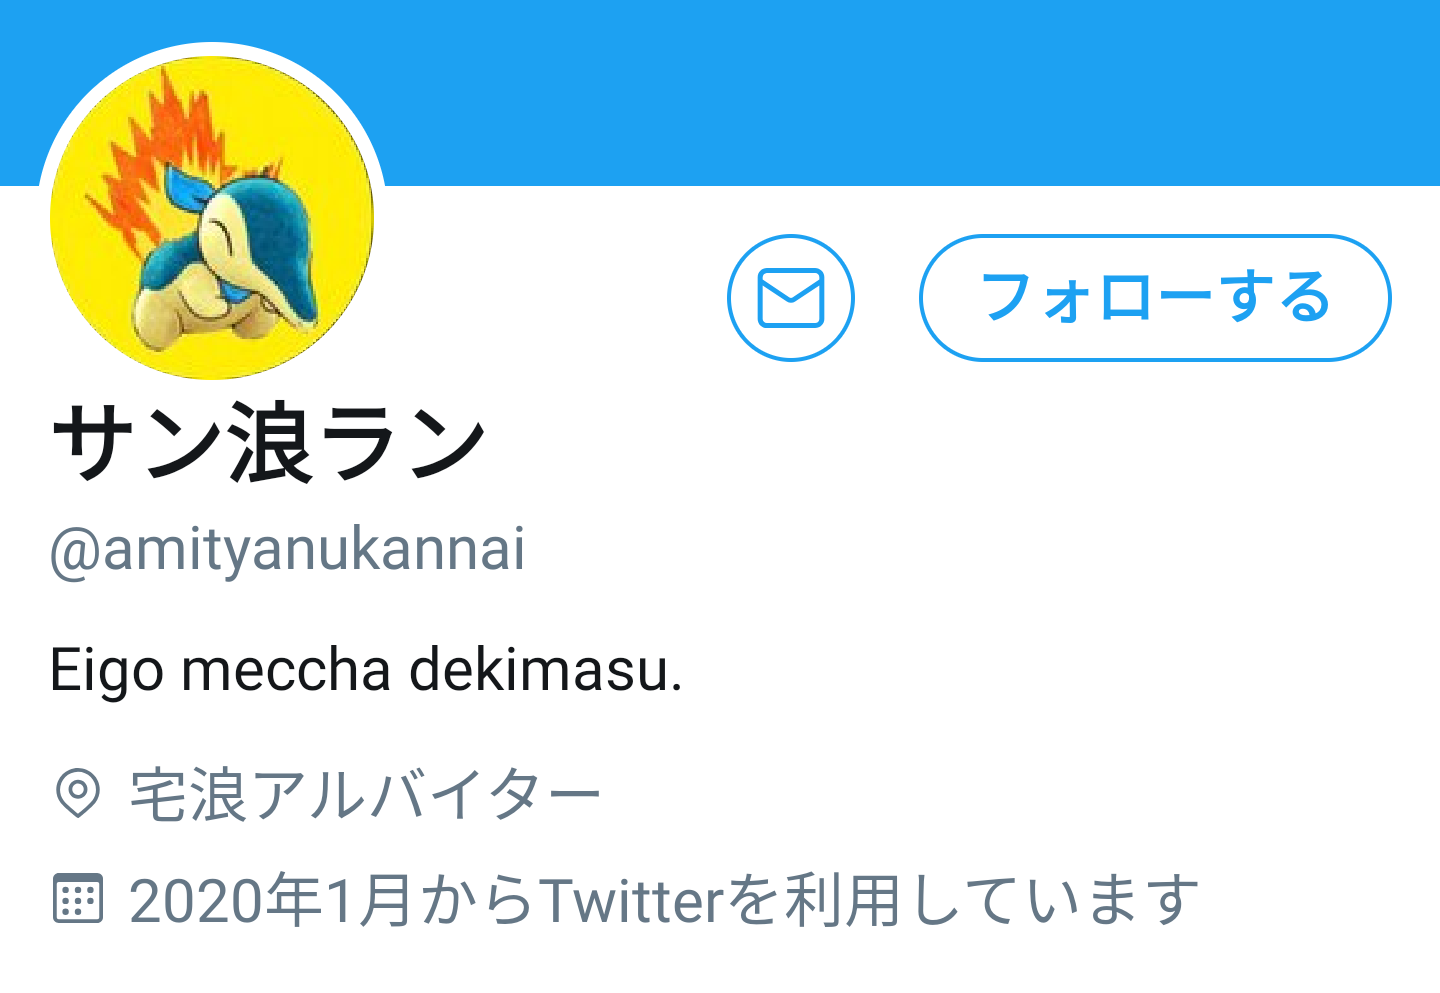Click the を利用しています text
The image size is (1440, 993).
(961, 900)
